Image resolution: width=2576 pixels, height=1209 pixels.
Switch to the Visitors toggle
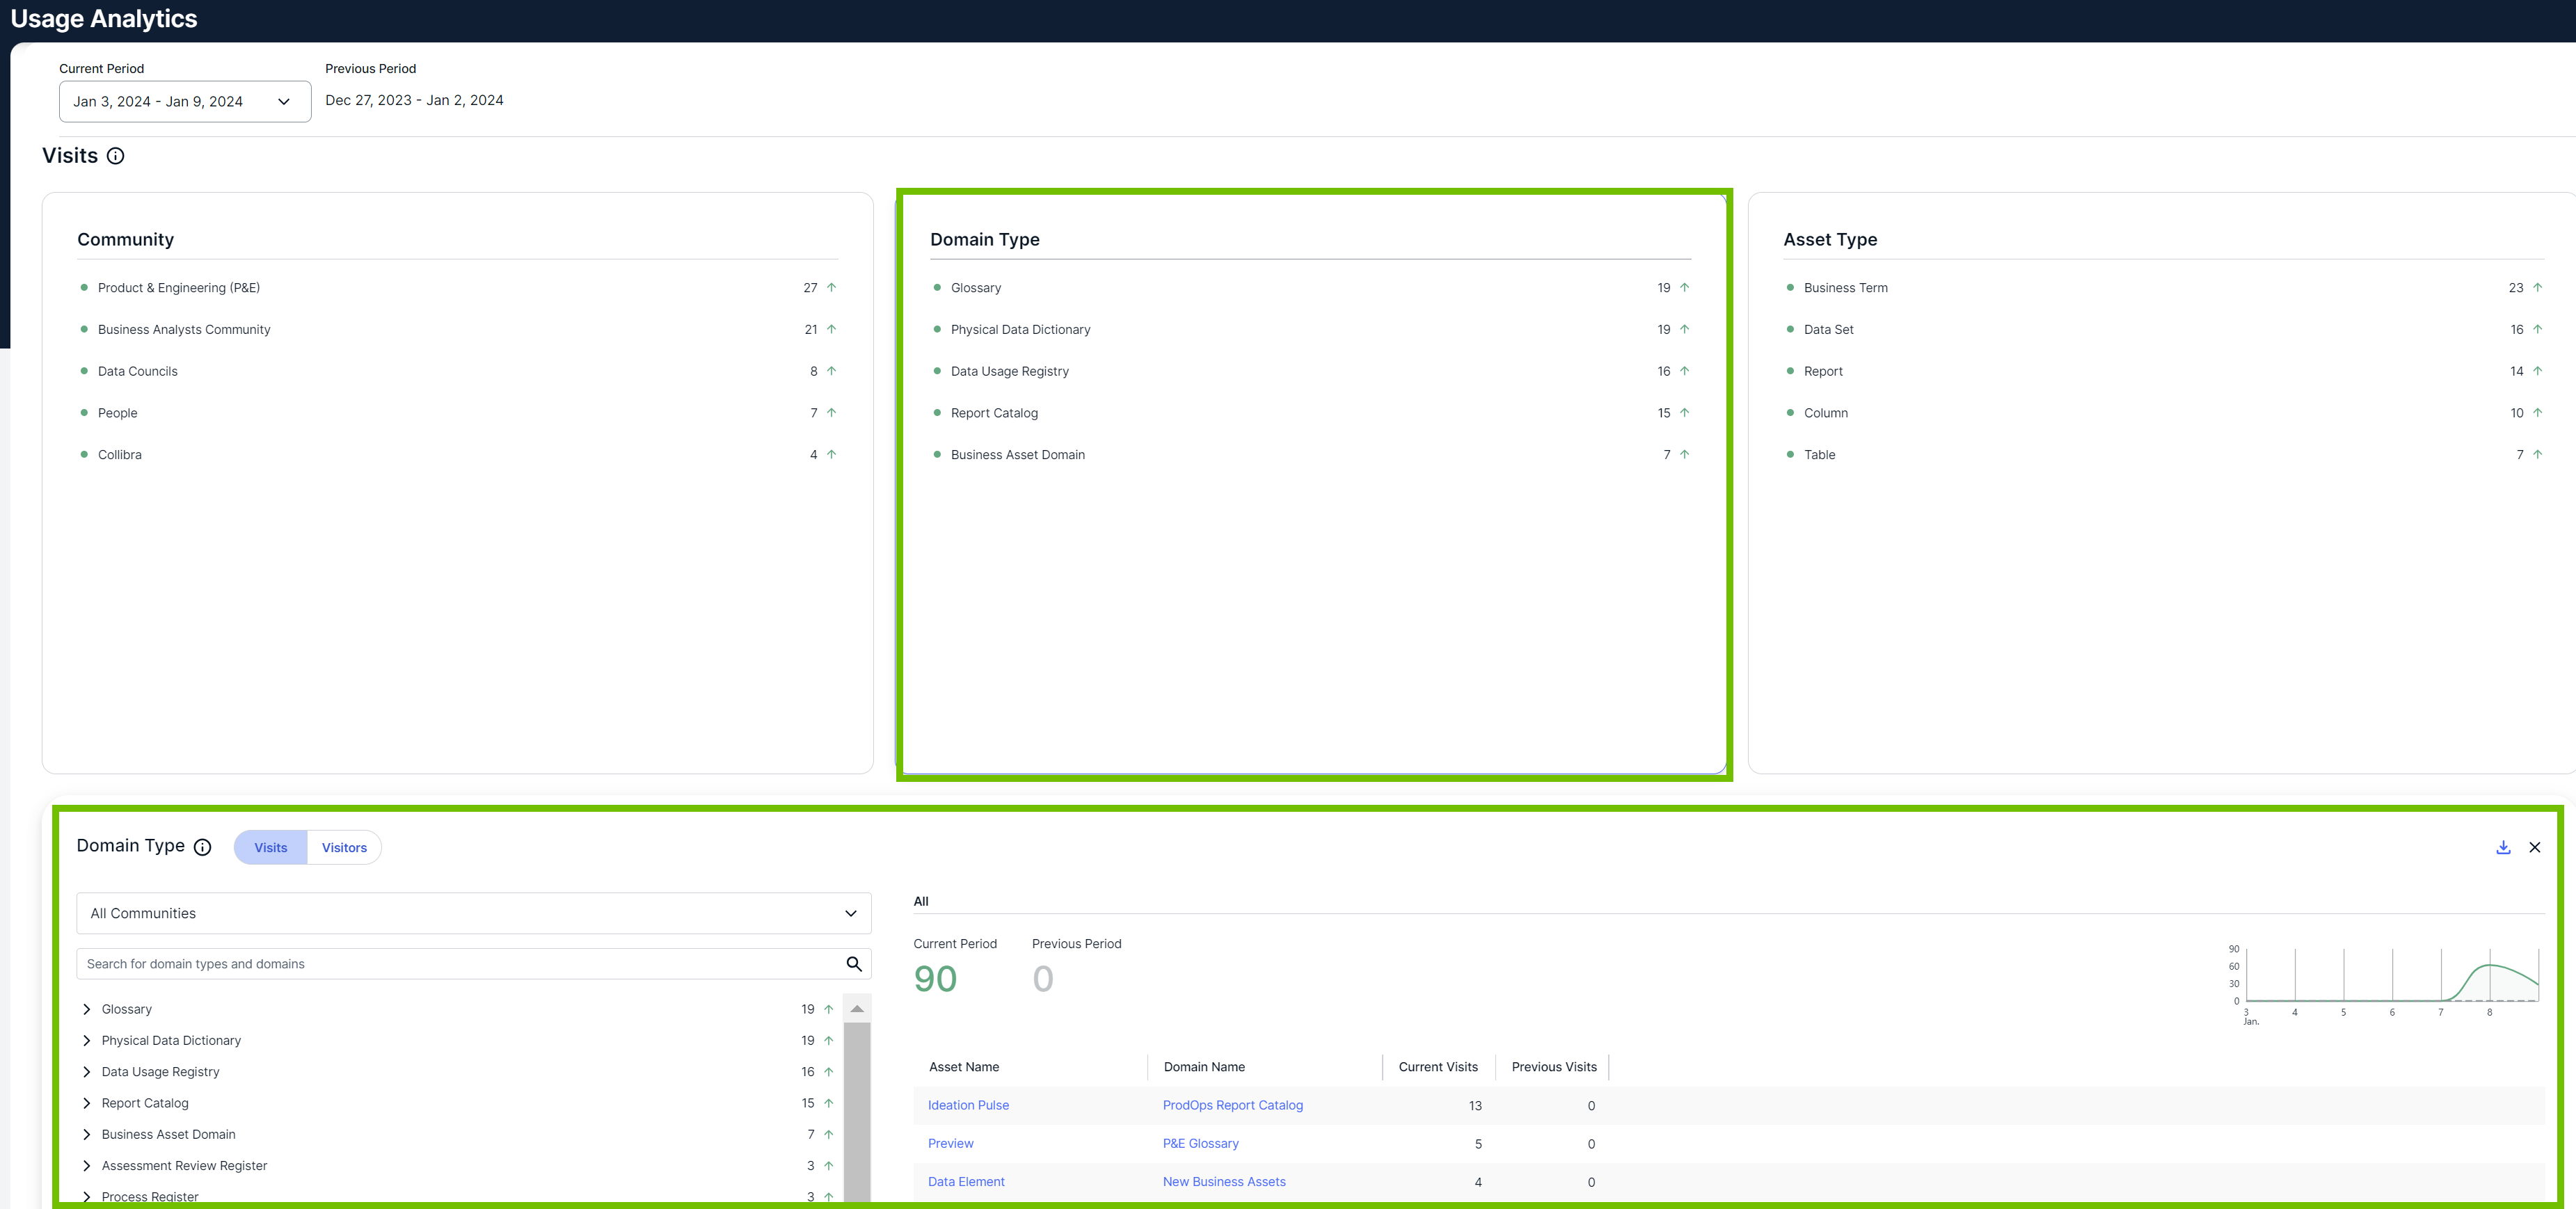pyautogui.click(x=344, y=847)
